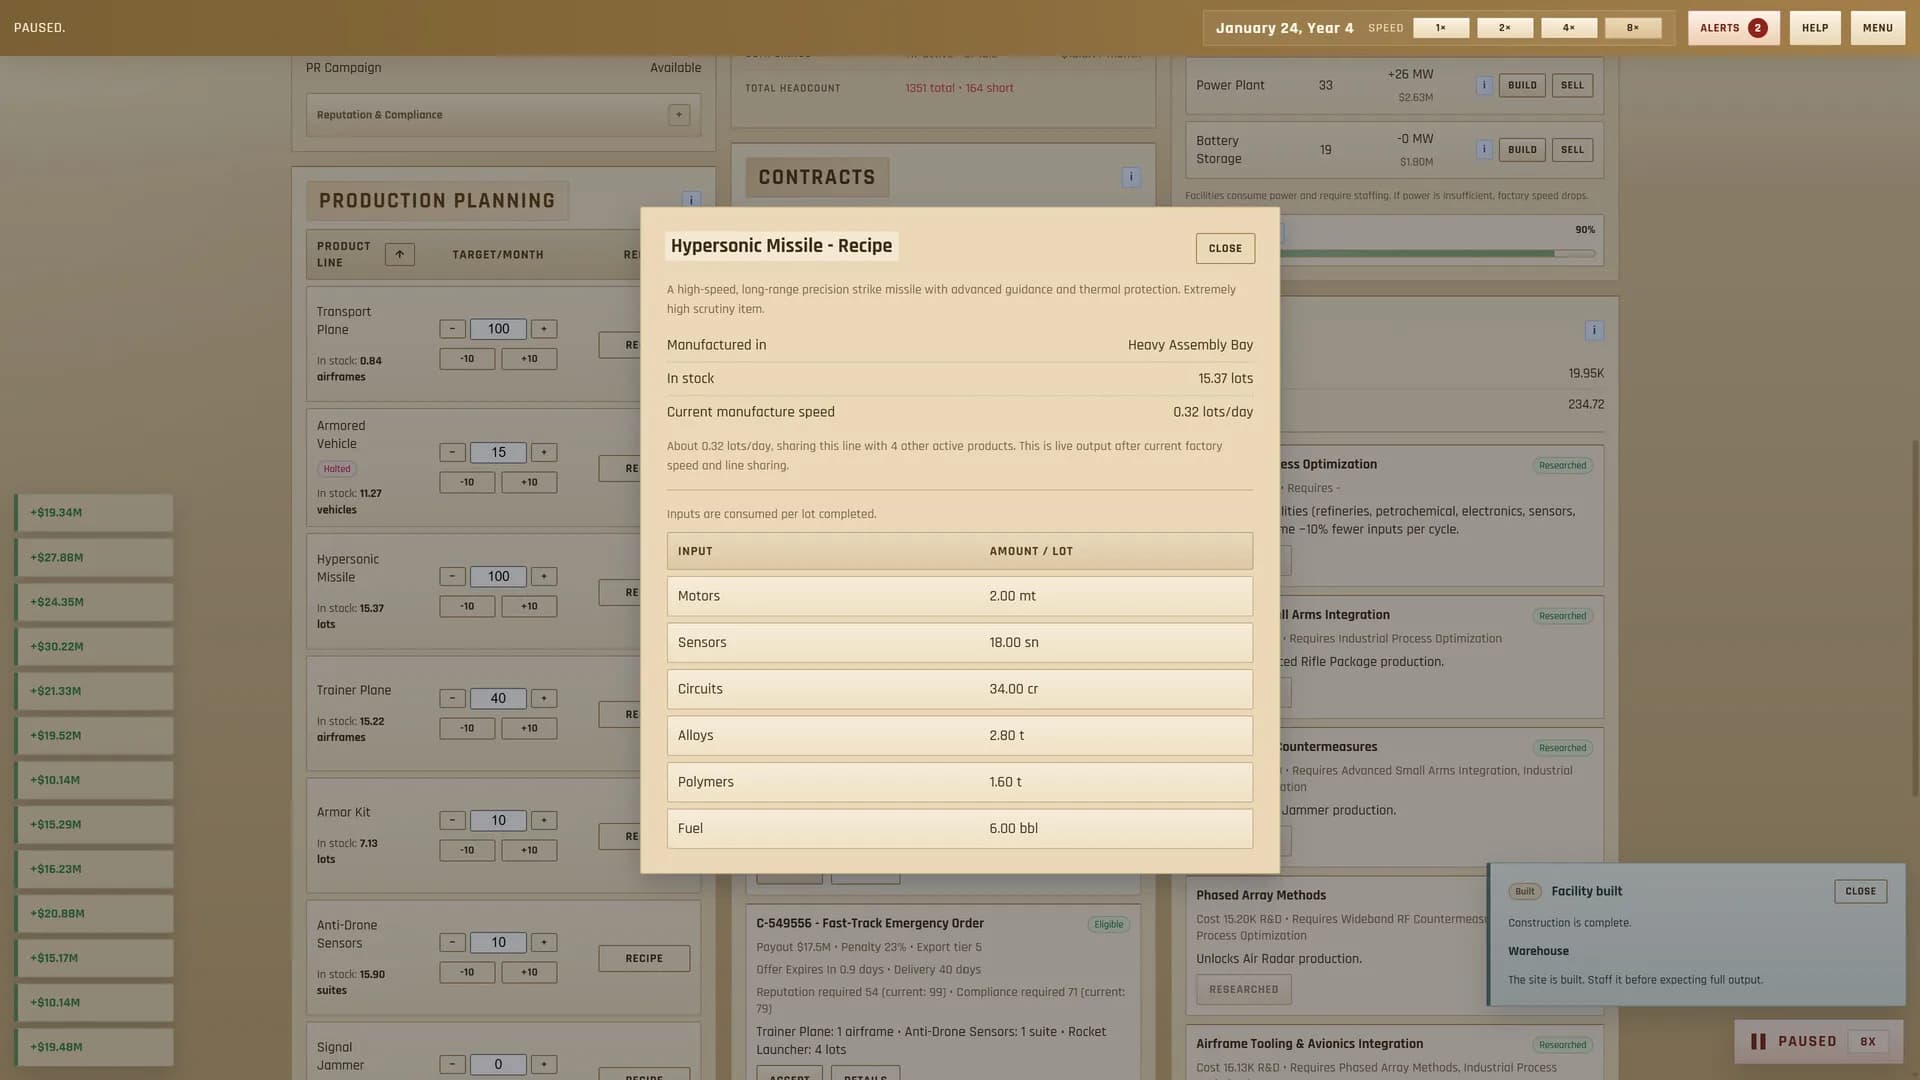Add 10 to Armor Kit target
Image resolution: width=1920 pixels, height=1080 pixels.
(529, 850)
